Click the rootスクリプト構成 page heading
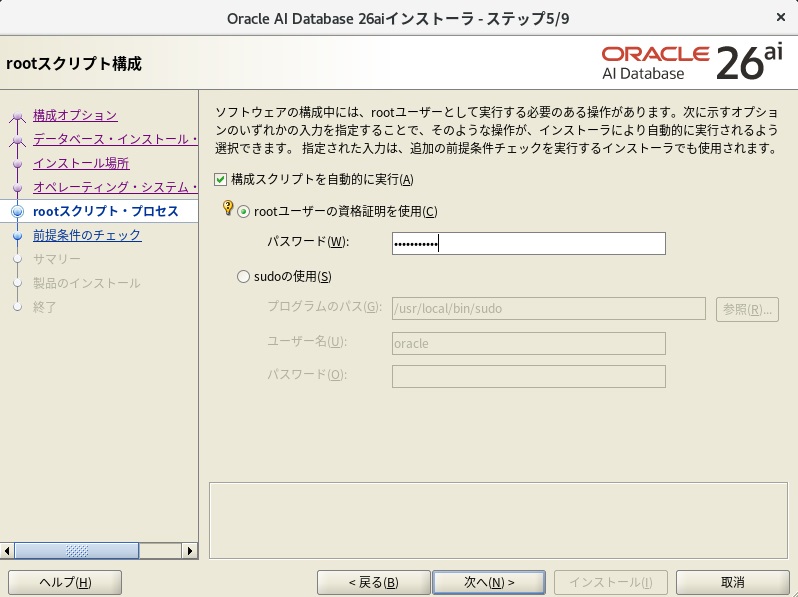Screen dimensions: 798x597 pyautogui.click(x=74, y=64)
